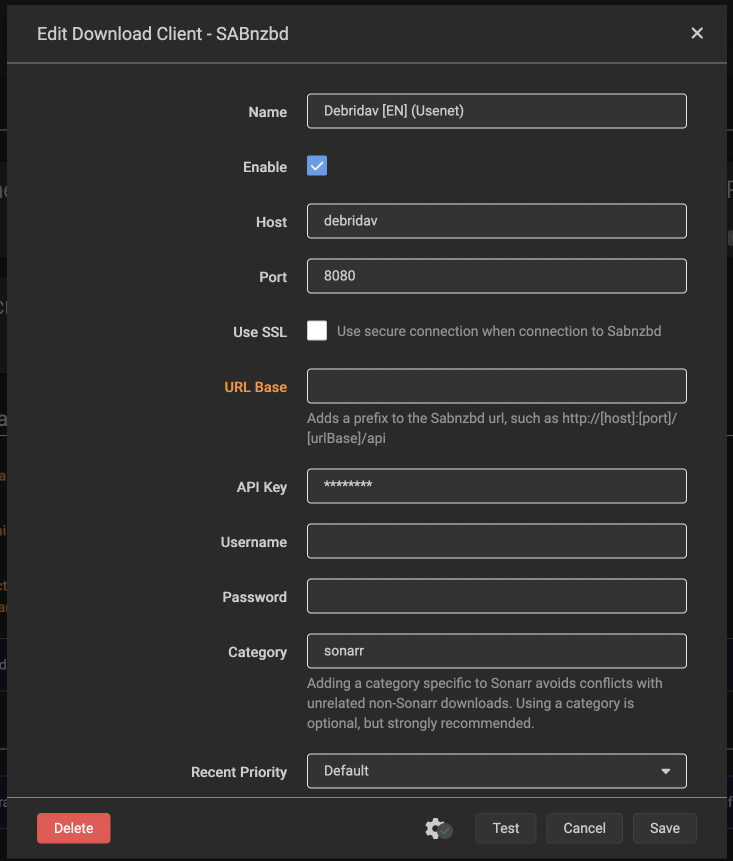733x861 pixels.
Task: Click into the Host field
Action: coord(496,221)
